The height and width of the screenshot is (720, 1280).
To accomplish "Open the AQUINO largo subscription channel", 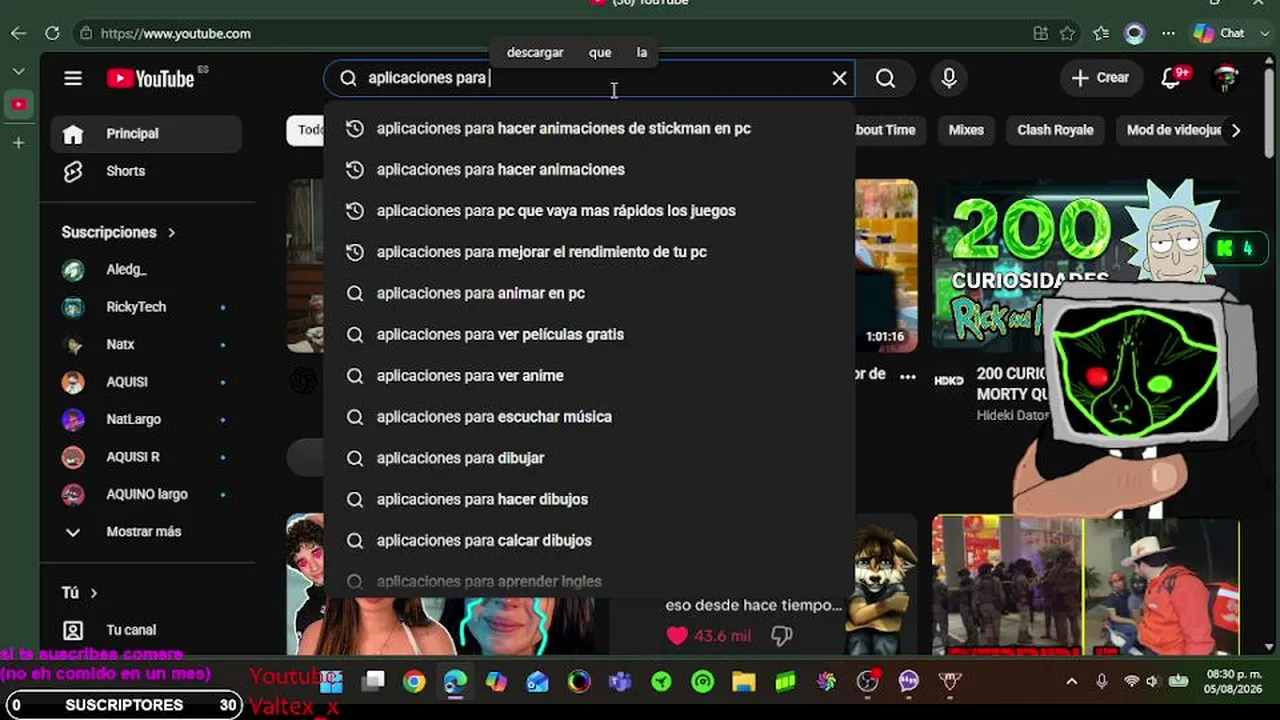I will click(x=146, y=494).
